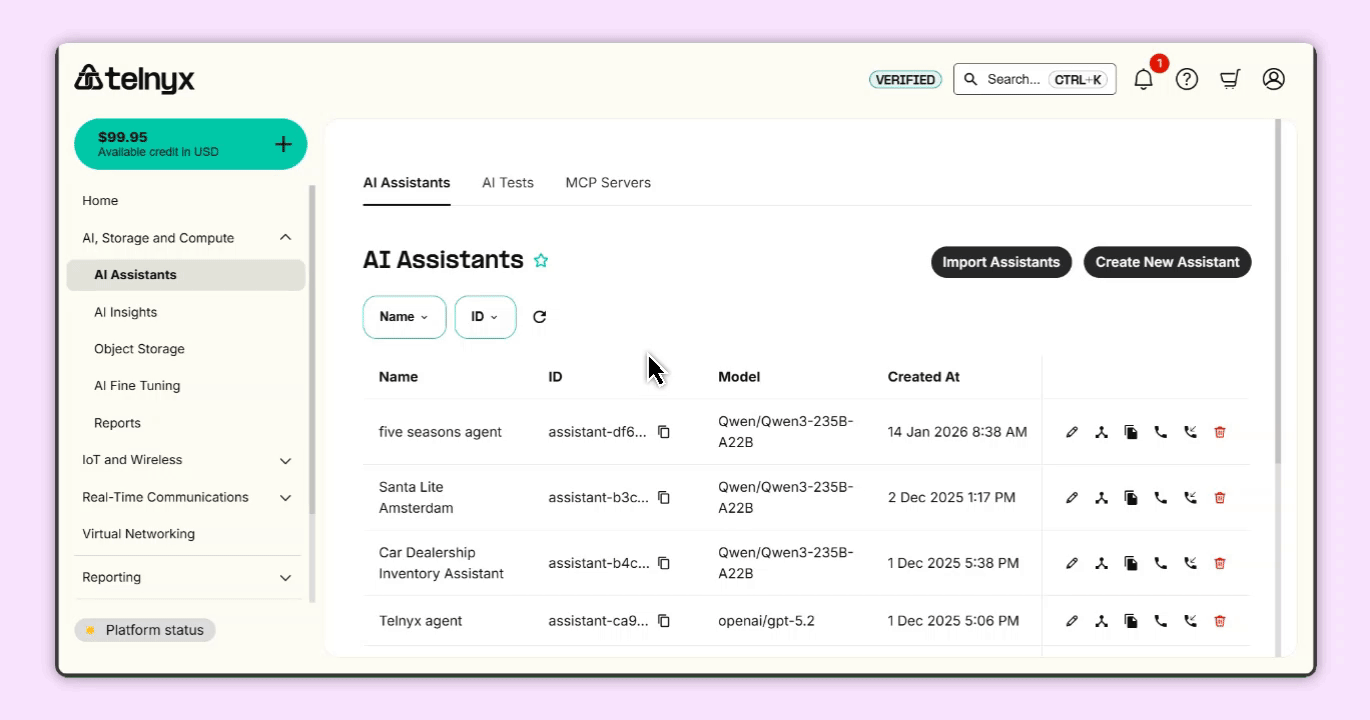Open the notifications bell icon
The width and height of the screenshot is (1370, 720).
click(x=1143, y=80)
